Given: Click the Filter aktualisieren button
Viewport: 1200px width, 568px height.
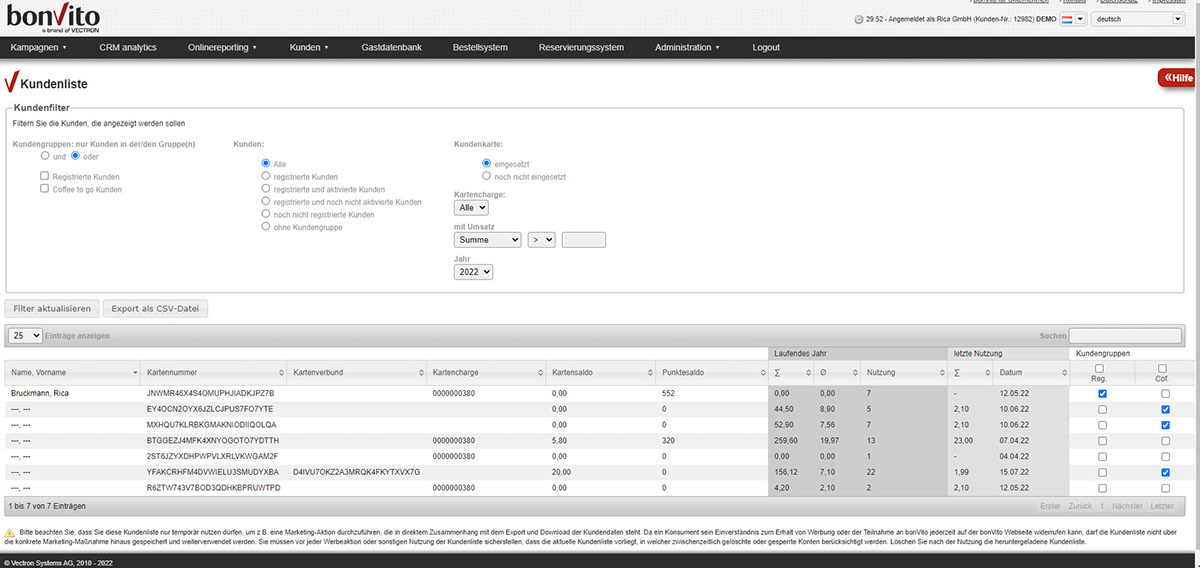Looking at the screenshot, I should [52, 309].
